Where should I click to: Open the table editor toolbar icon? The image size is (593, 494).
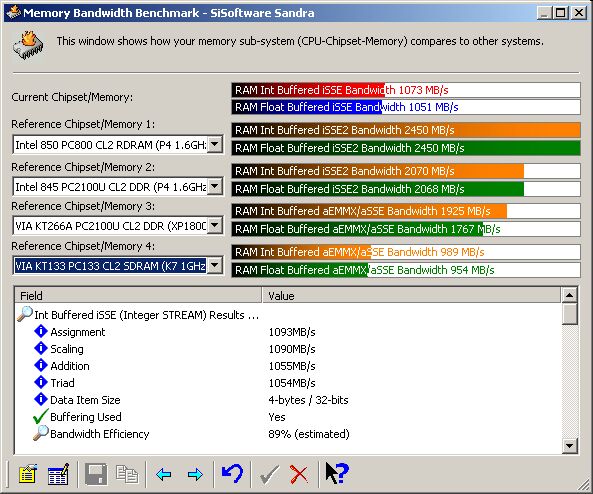(x=58, y=474)
